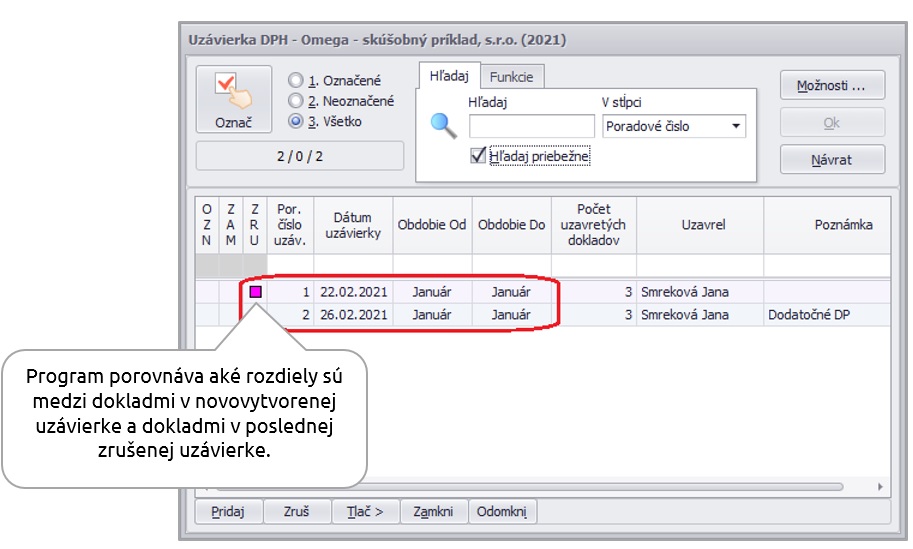
Task: Select the '3. Všetko' radio button
Action: [295, 122]
